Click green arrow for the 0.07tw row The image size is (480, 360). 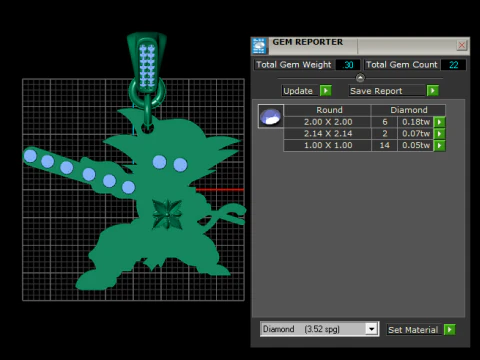pyautogui.click(x=439, y=134)
